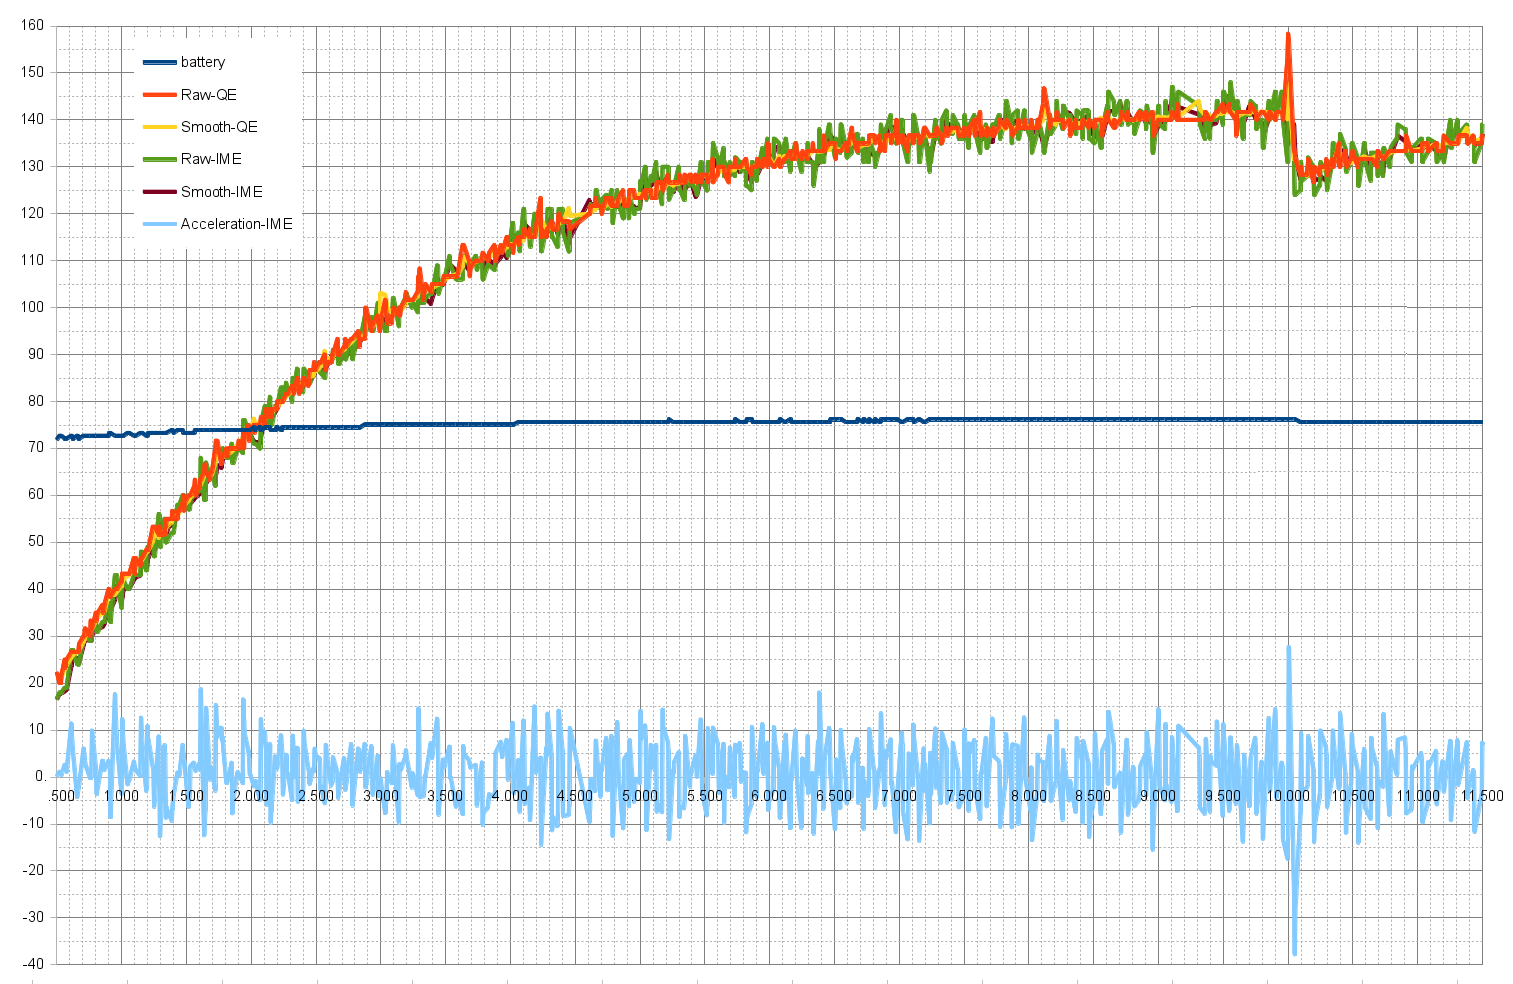
Task: Click the x-axis label 11.000
Action: pyautogui.click(x=1418, y=796)
